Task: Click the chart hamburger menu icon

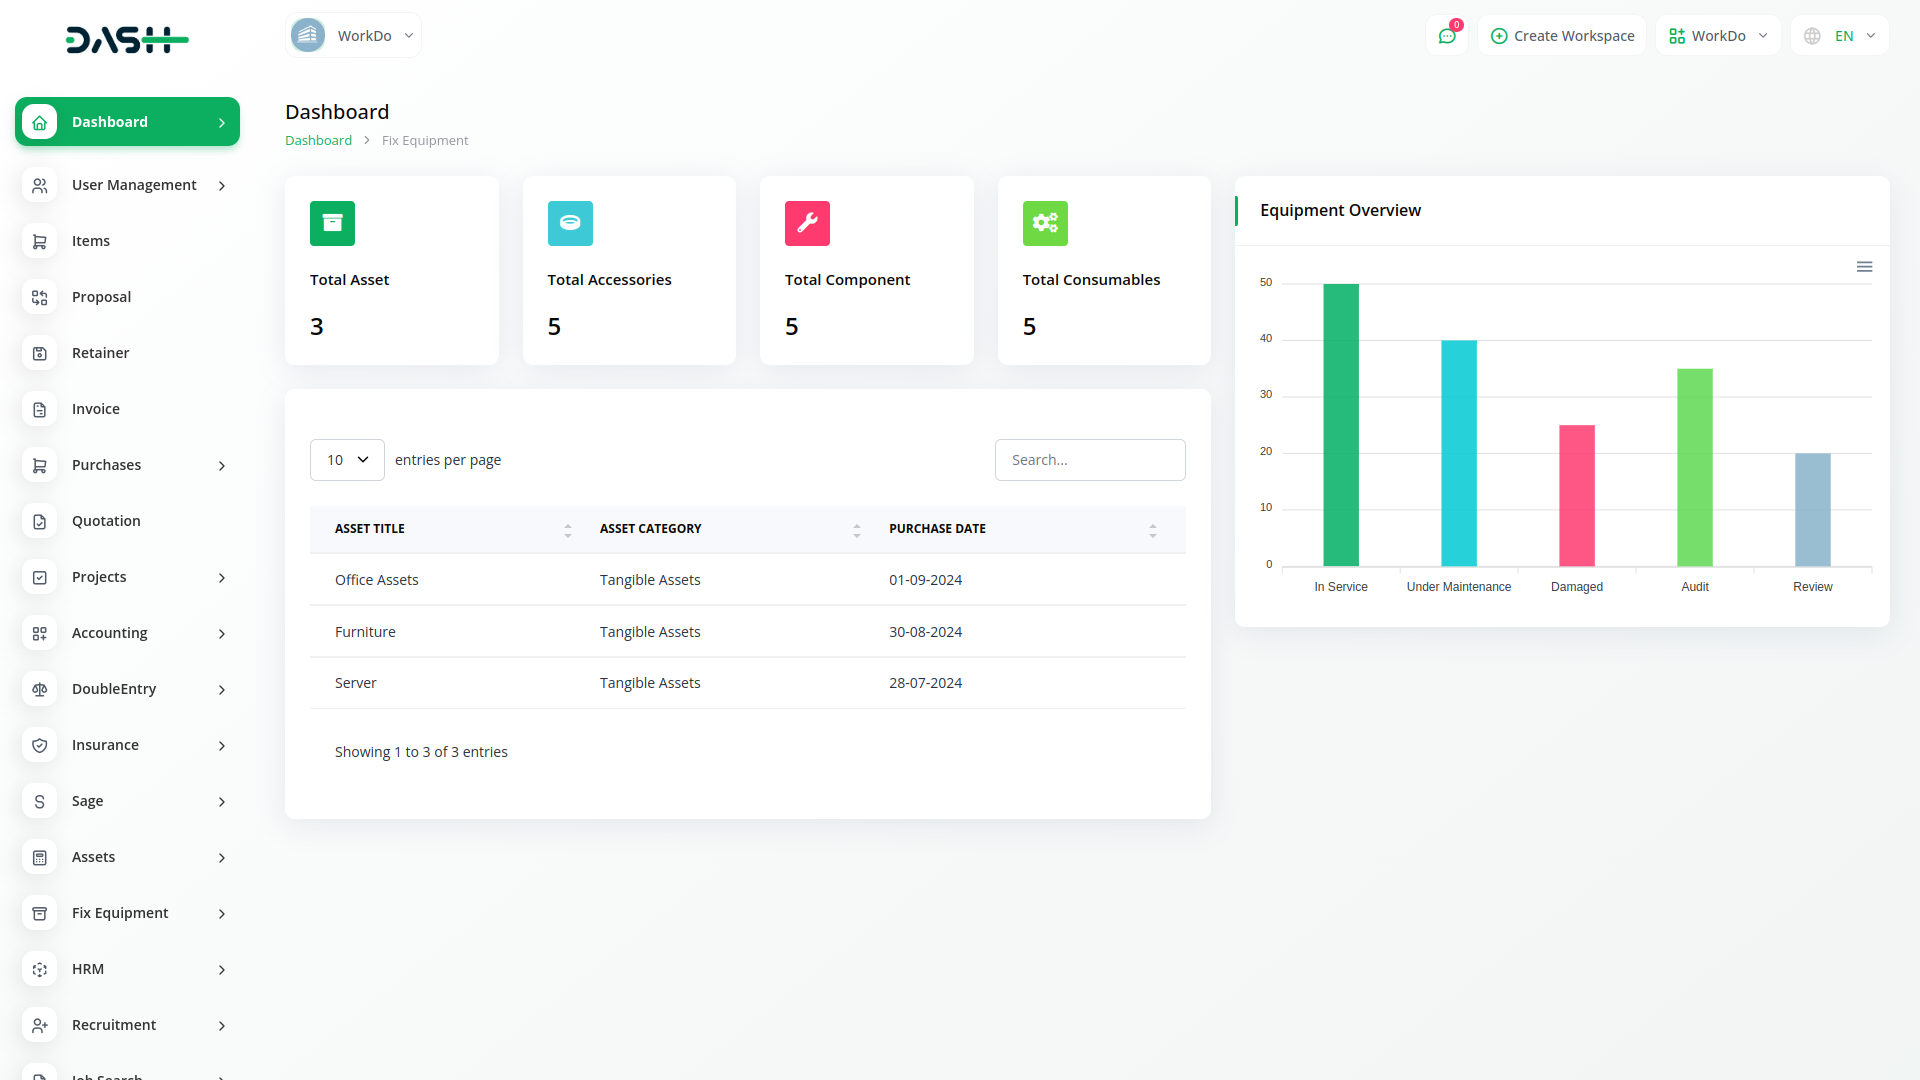Action: point(1864,267)
